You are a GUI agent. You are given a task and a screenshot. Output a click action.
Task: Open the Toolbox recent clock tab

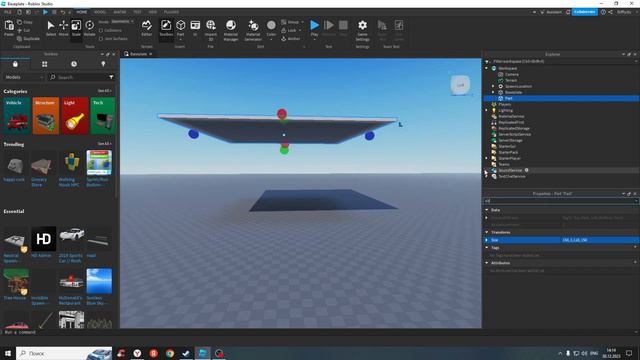click(x=74, y=64)
